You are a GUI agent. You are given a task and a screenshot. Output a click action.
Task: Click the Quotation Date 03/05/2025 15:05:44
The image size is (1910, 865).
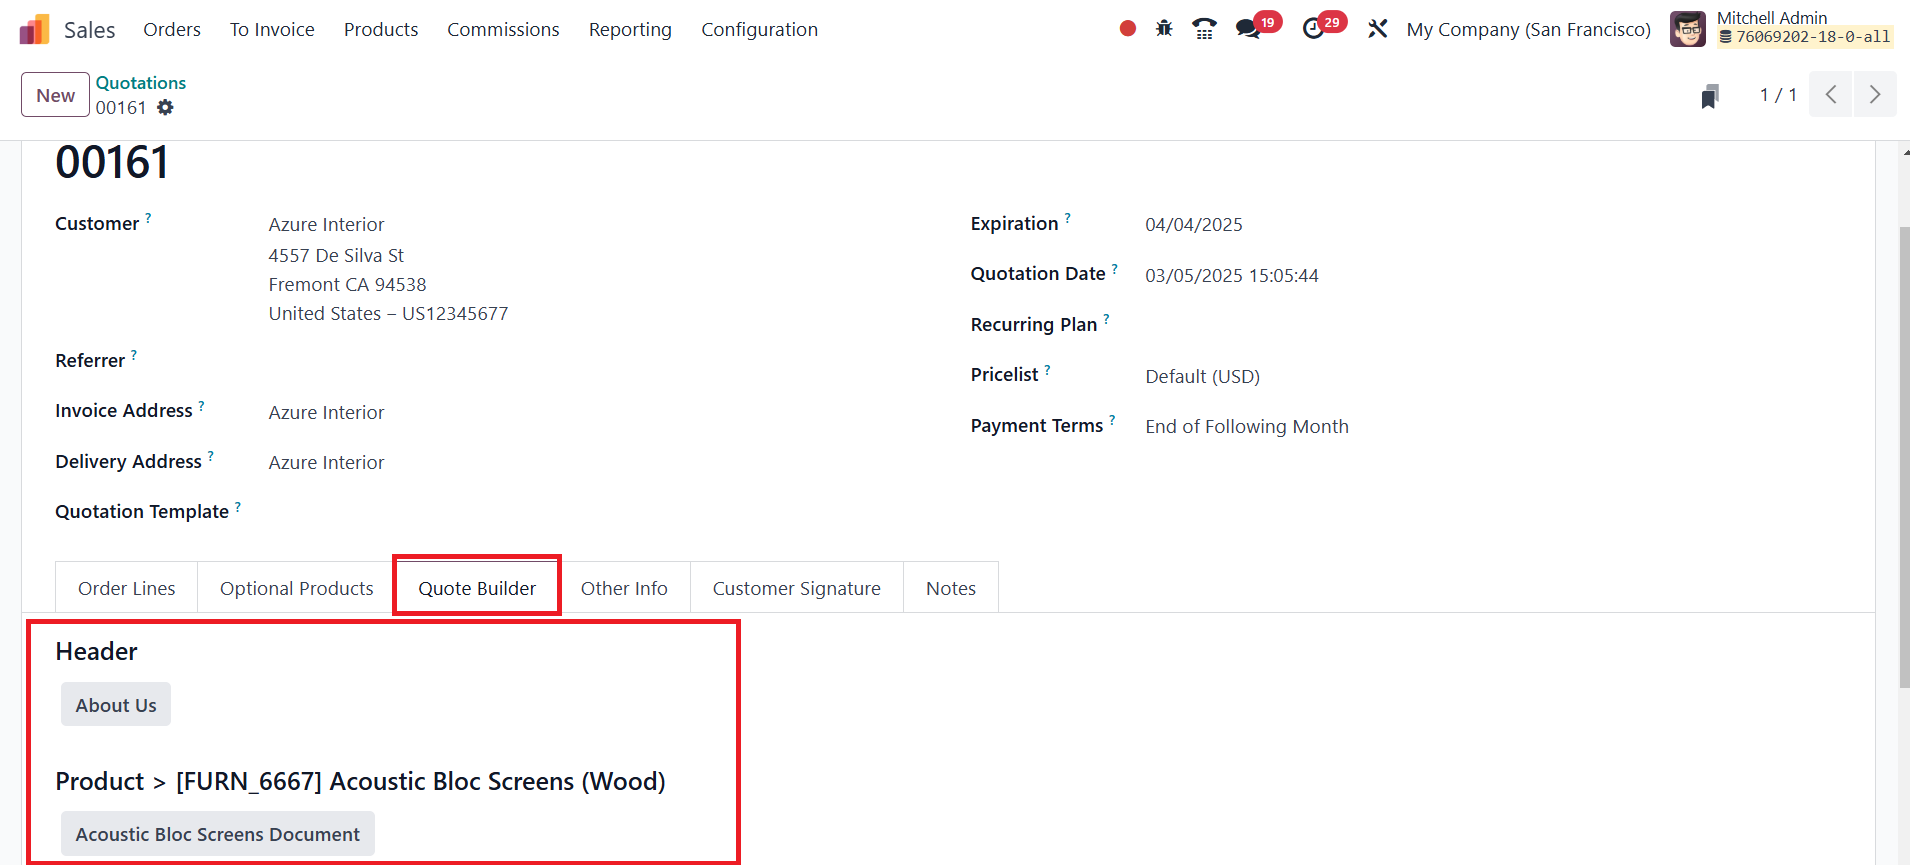pos(1232,276)
